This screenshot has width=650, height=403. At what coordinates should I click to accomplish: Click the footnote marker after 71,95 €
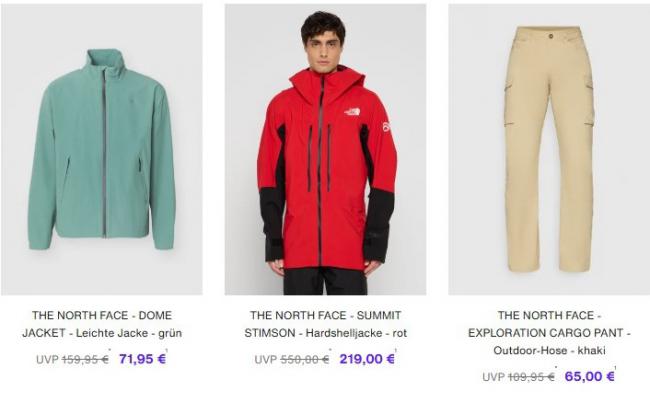(x=167, y=351)
